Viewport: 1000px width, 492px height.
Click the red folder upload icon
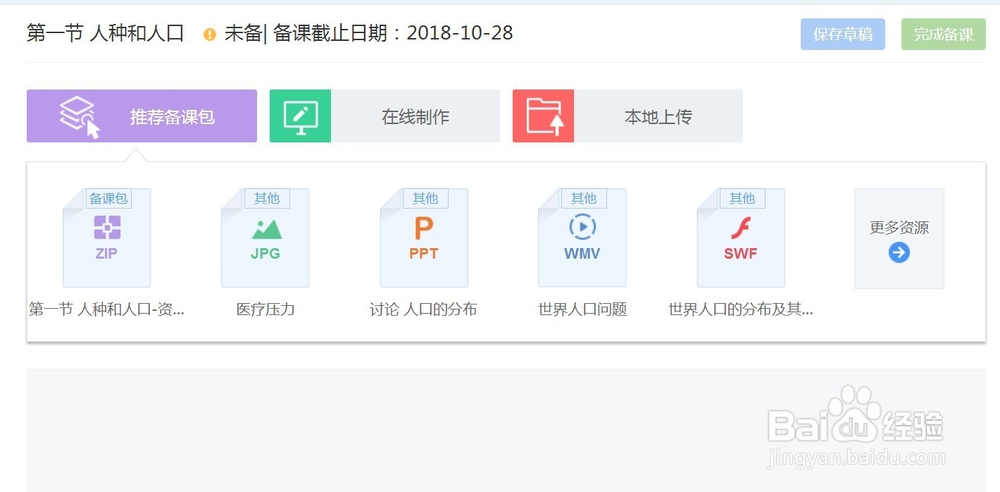[544, 116]
